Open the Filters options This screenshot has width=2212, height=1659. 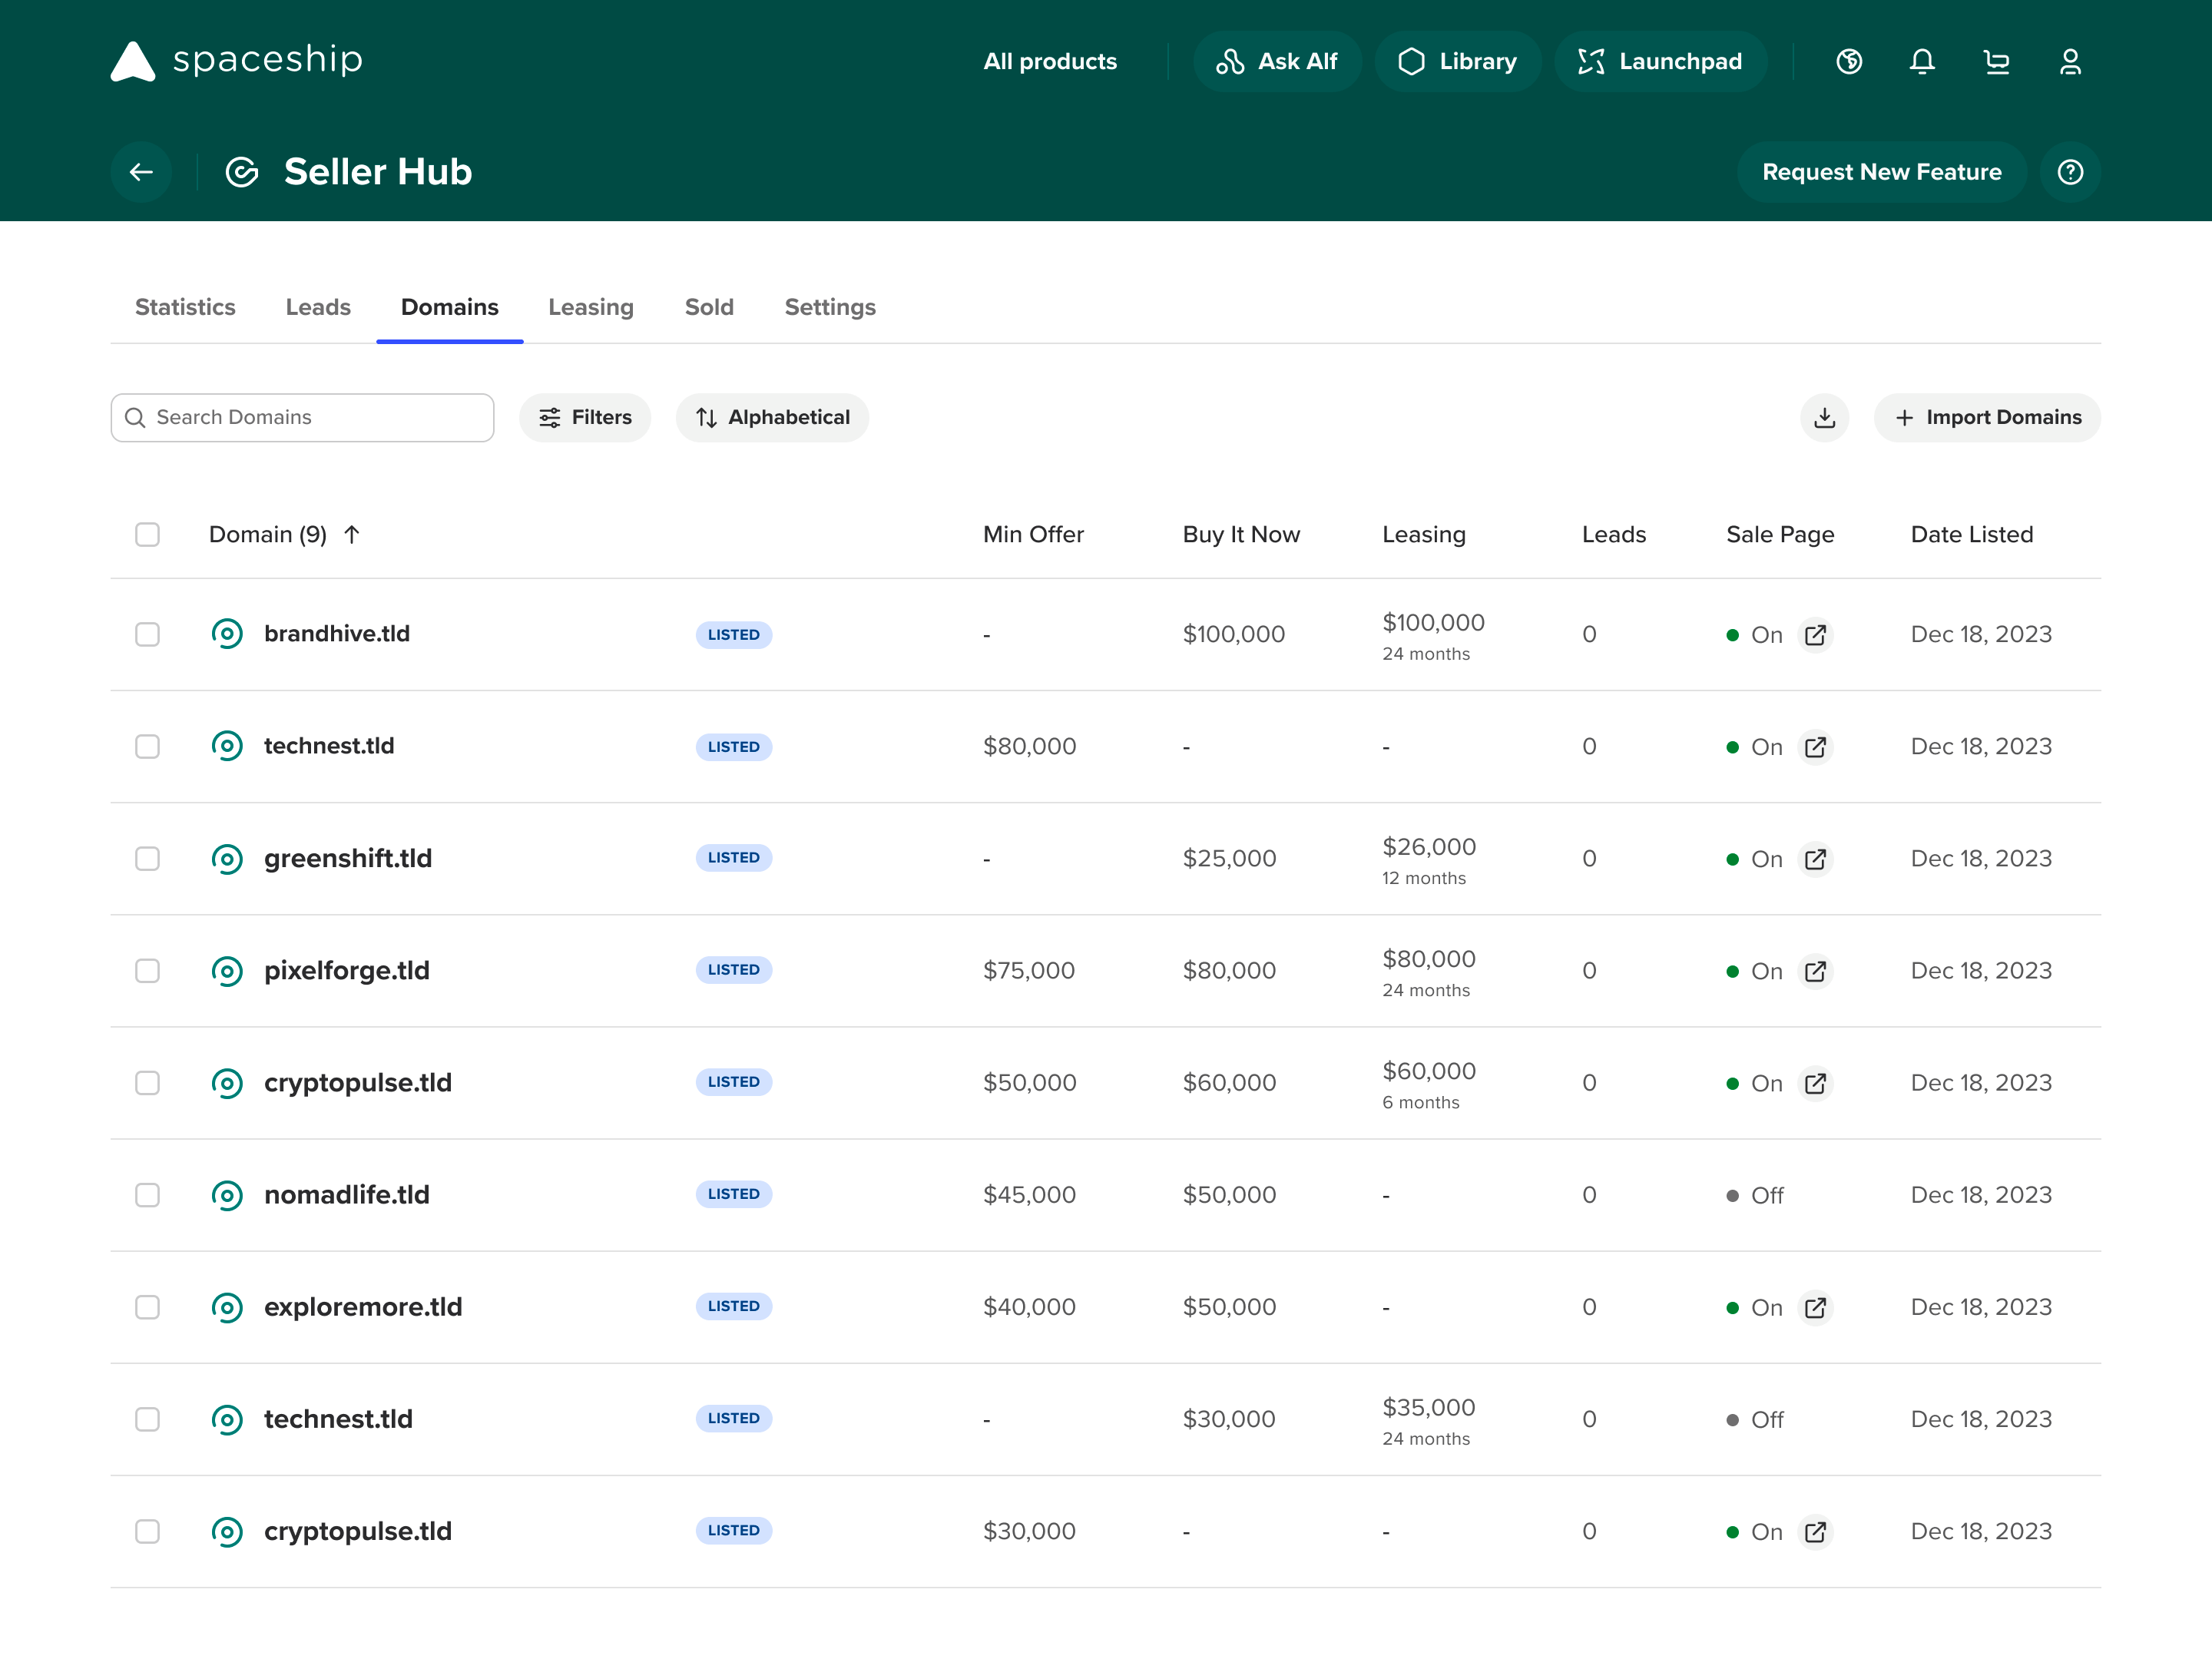click(585, 418)
